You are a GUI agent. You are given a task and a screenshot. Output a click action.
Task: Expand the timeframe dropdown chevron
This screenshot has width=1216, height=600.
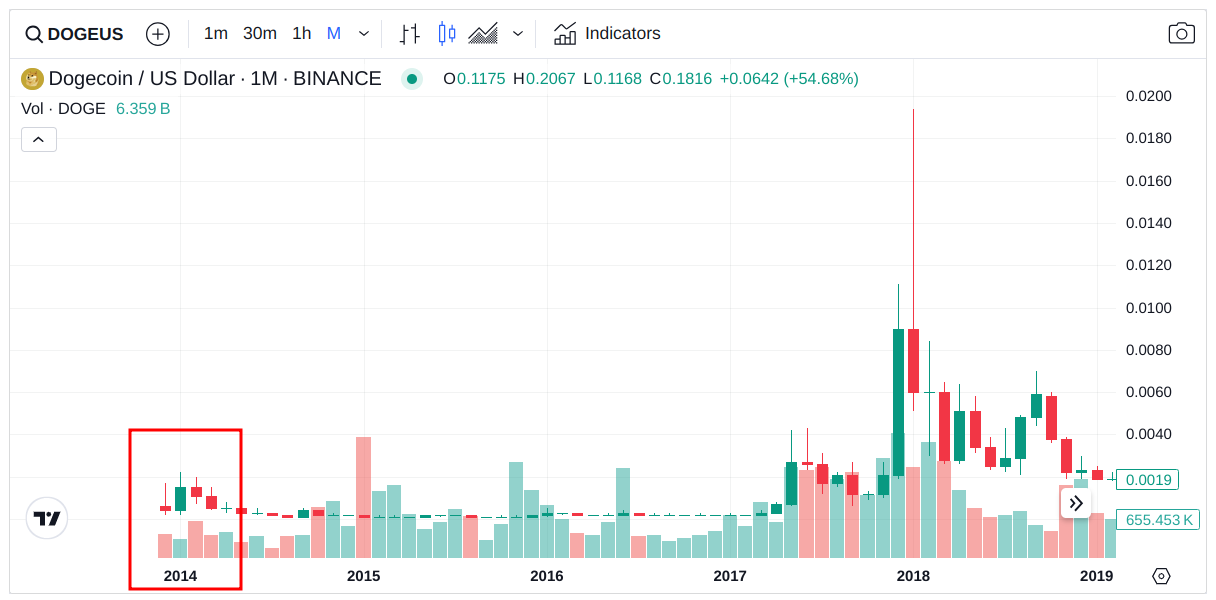coord(364,34)
